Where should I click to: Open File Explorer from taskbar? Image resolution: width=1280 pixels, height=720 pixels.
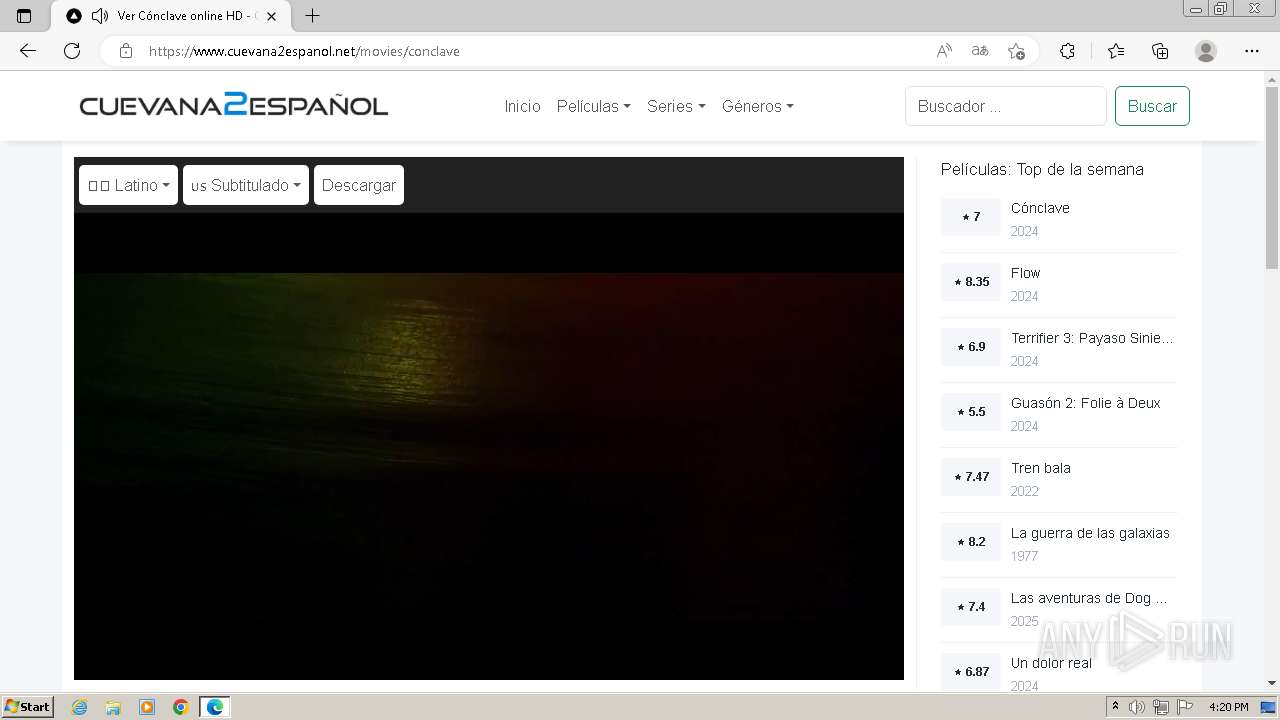click(x=113, y=707)
